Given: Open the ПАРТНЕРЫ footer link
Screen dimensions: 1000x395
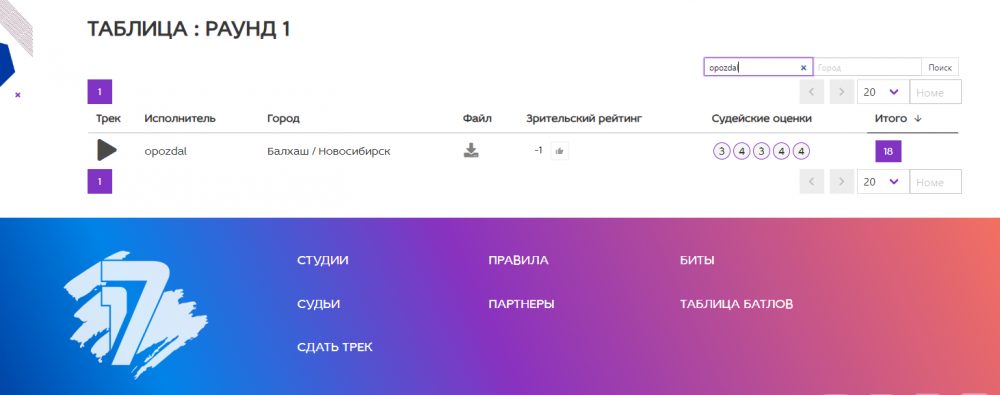Looking at the screenshot, I should (521, 304).
